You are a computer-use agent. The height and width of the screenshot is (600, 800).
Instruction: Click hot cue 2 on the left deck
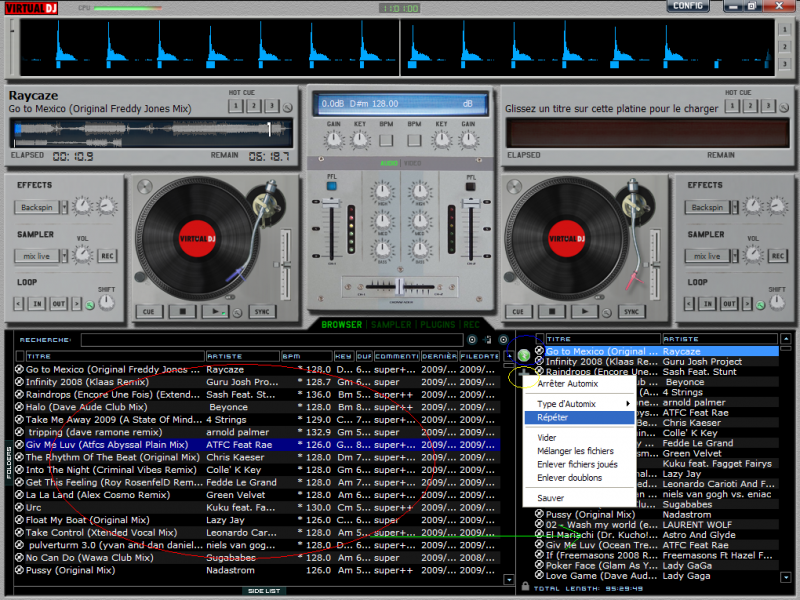point(252,106)
